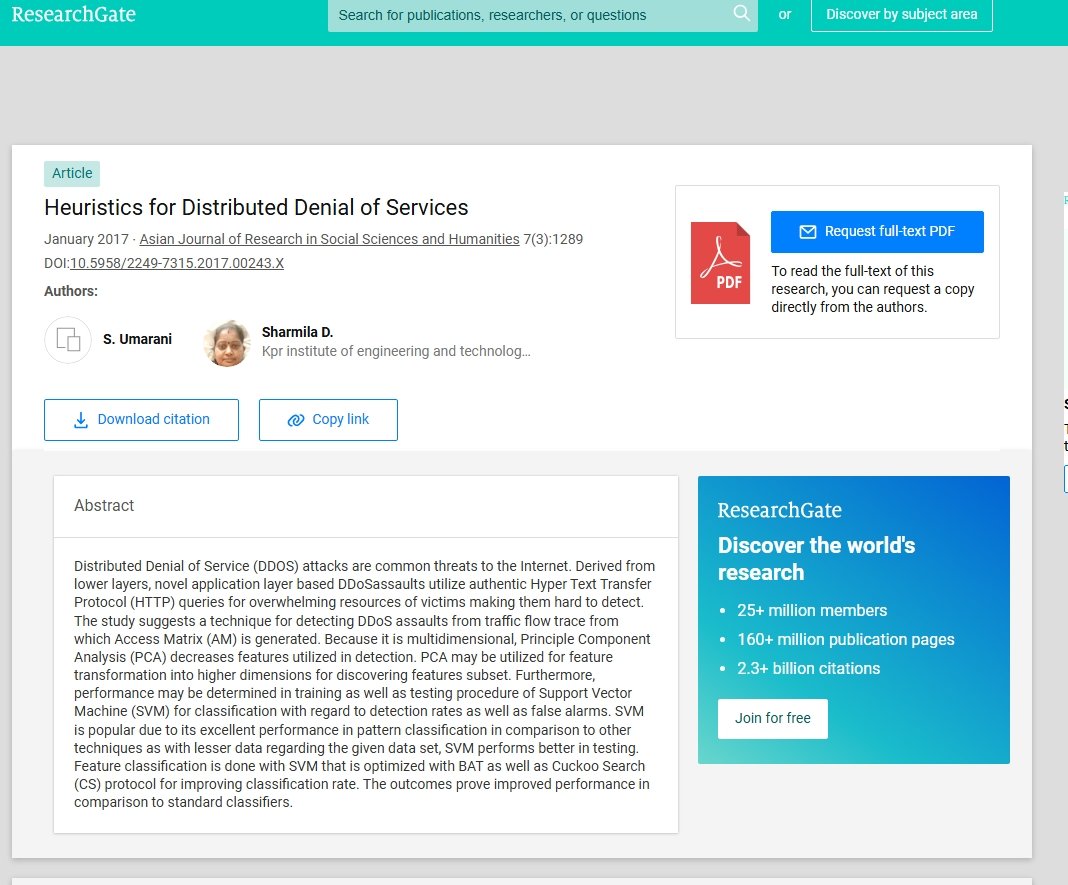Open Kpr institute of engineering affiliation

point(396,351)
